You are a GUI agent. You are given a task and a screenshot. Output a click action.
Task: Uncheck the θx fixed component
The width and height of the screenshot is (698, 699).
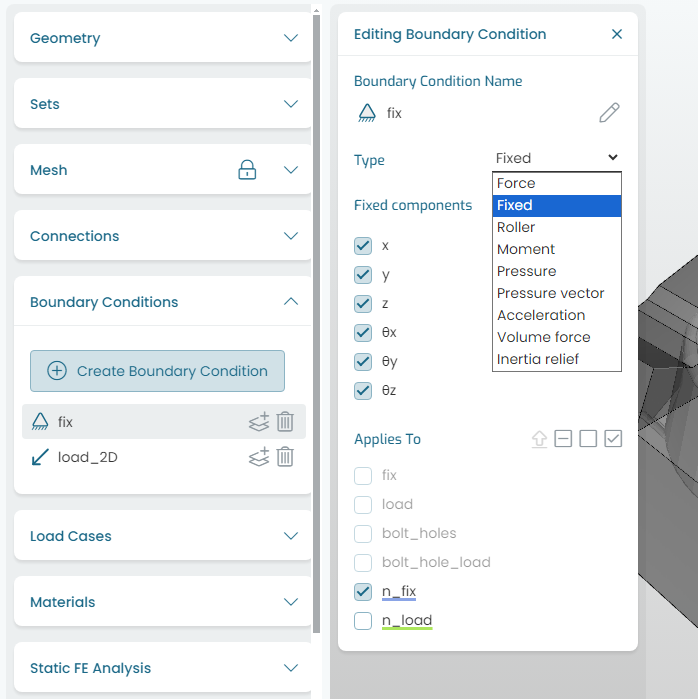click(363, 333)
